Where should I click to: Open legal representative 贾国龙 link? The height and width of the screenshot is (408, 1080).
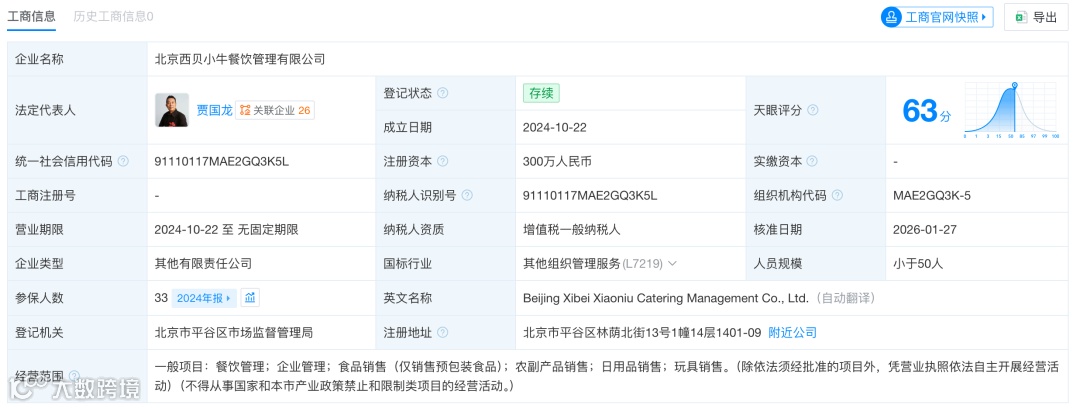coord(214,110)
